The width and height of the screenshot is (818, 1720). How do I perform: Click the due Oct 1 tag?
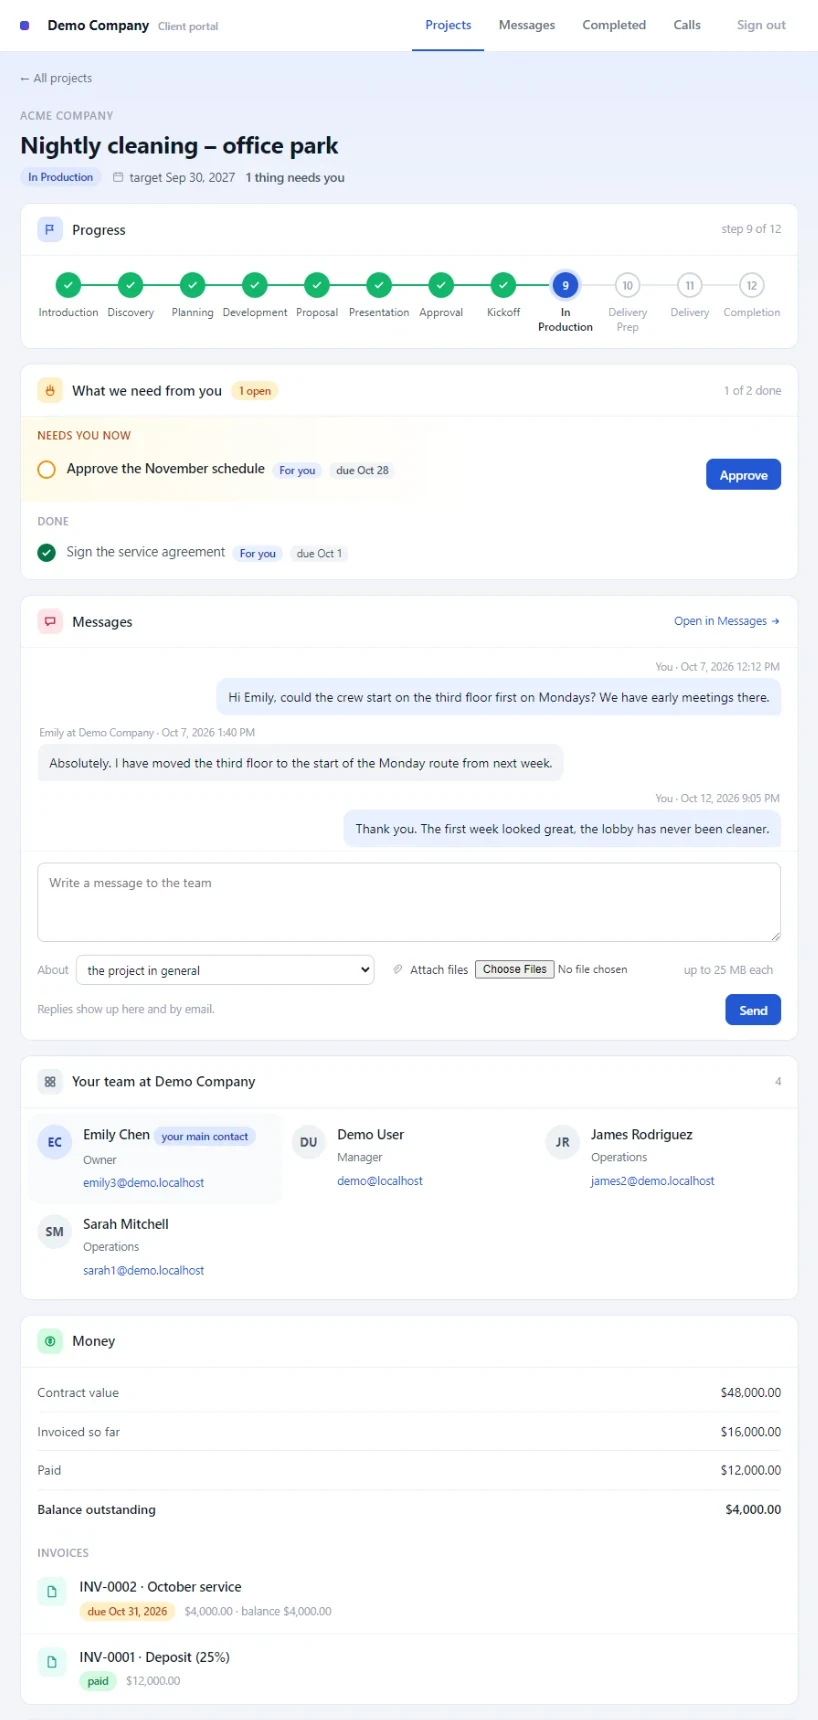click(x=319, y=553)
